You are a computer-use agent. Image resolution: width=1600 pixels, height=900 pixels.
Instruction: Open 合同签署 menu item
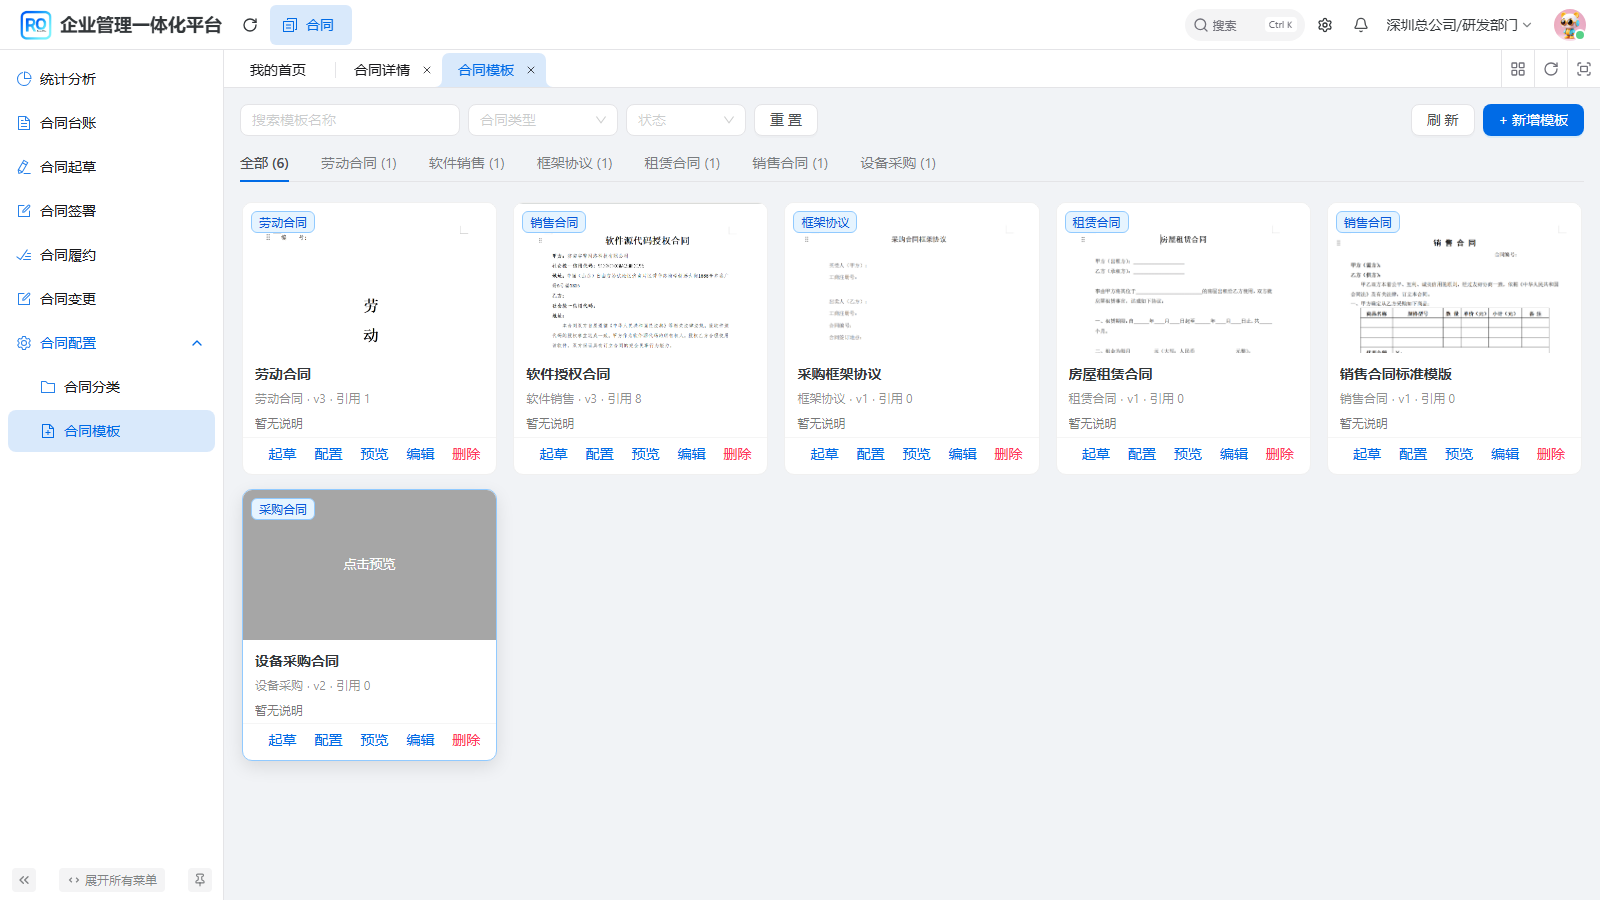click(x=111, y=211)
